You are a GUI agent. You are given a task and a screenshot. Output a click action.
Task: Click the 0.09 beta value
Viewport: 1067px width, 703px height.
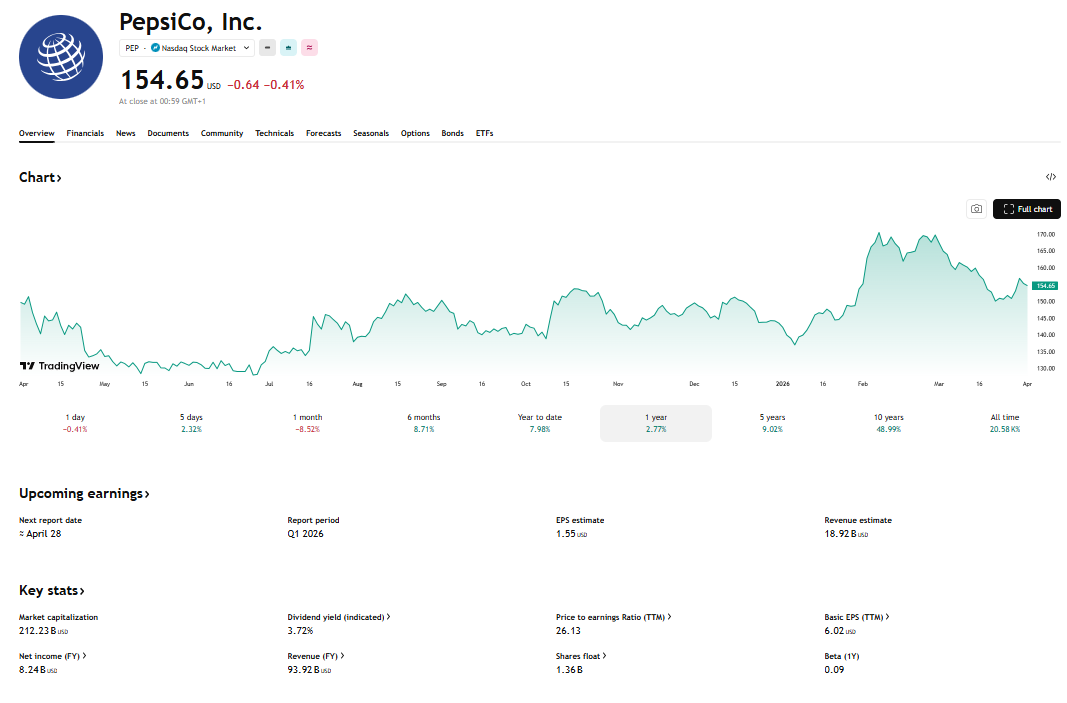tap(834, 670)
